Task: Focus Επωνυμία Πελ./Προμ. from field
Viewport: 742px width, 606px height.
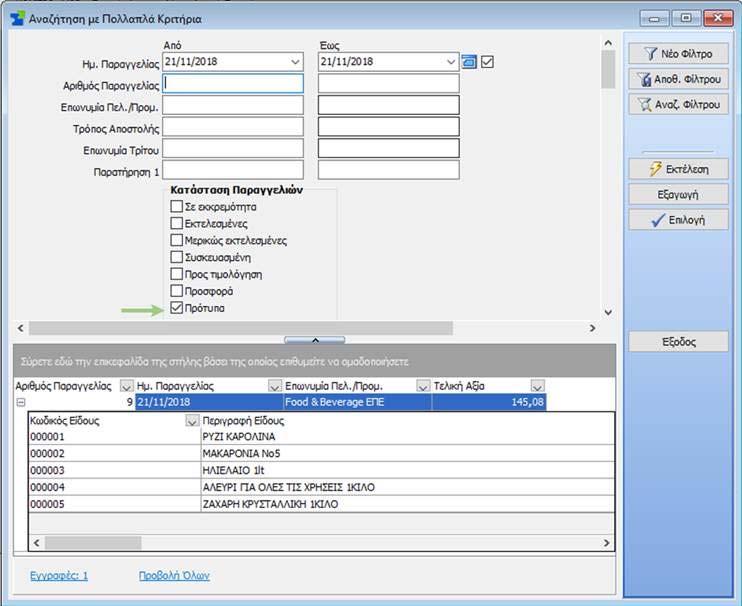Action: (233, 105)
